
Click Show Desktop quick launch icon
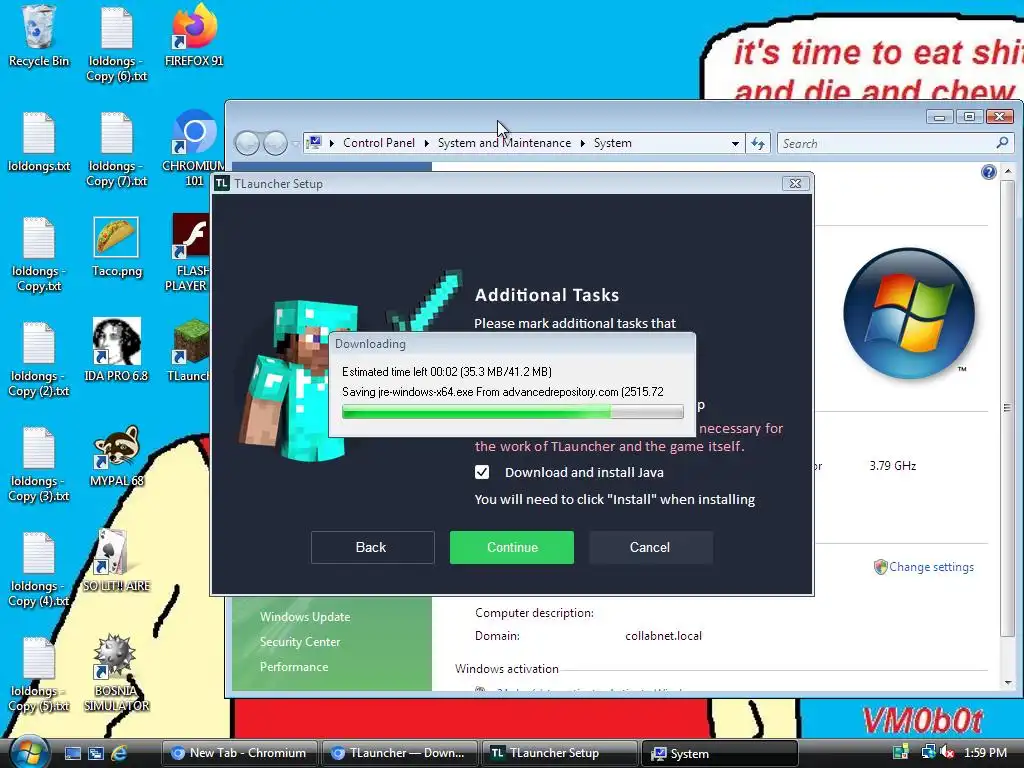[x=72, y=753]
